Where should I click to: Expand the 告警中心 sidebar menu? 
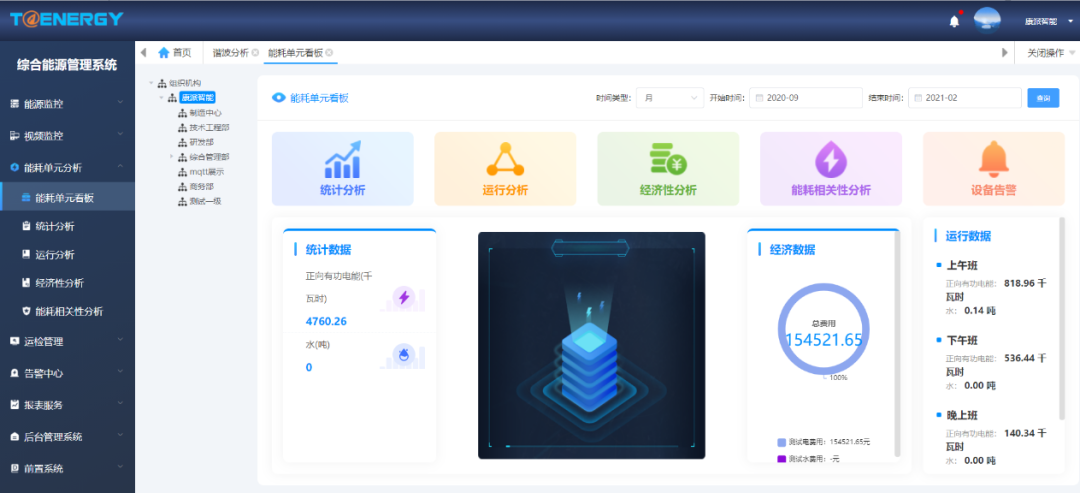point(68,373)
